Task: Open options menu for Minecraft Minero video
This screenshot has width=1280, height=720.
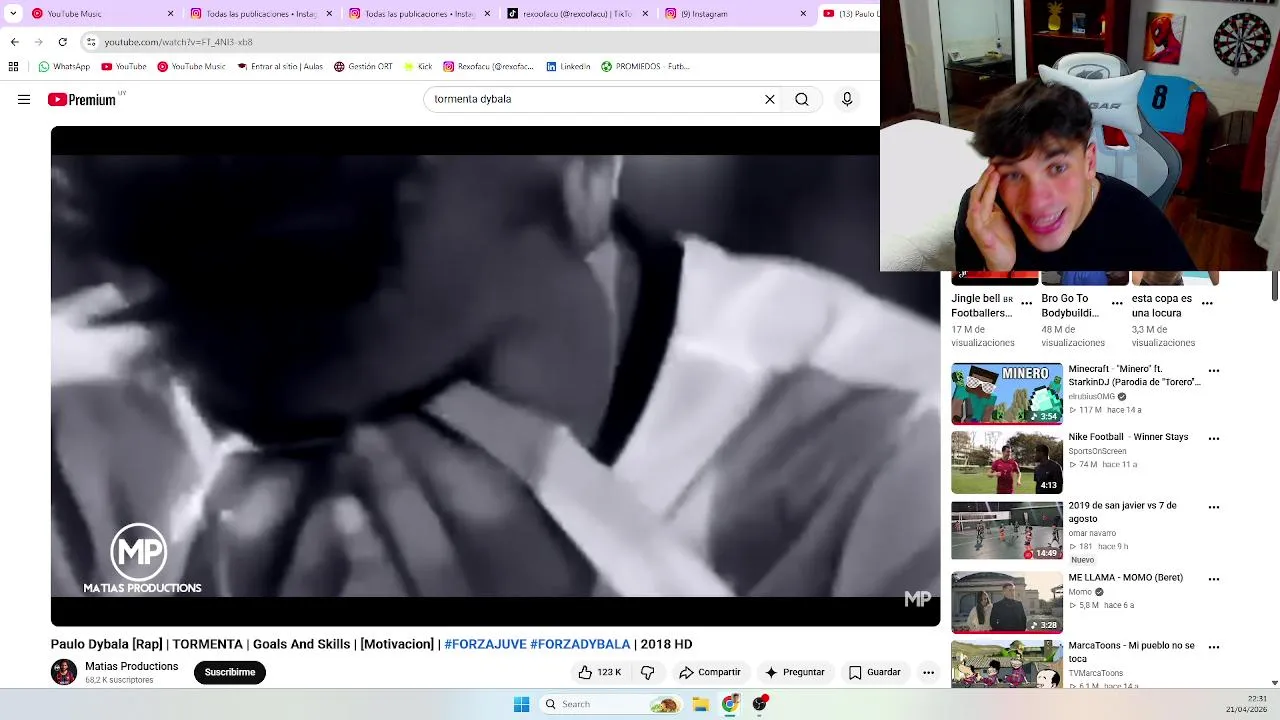Action: [1214, 371]
